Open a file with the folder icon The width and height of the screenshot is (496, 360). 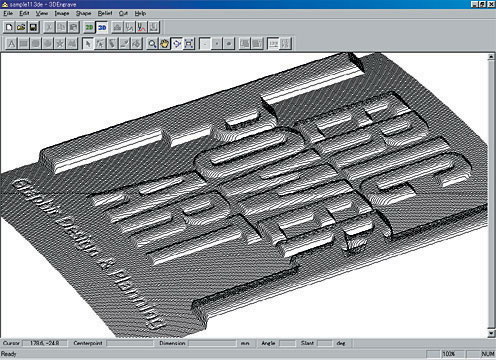(x=21, y=27)
